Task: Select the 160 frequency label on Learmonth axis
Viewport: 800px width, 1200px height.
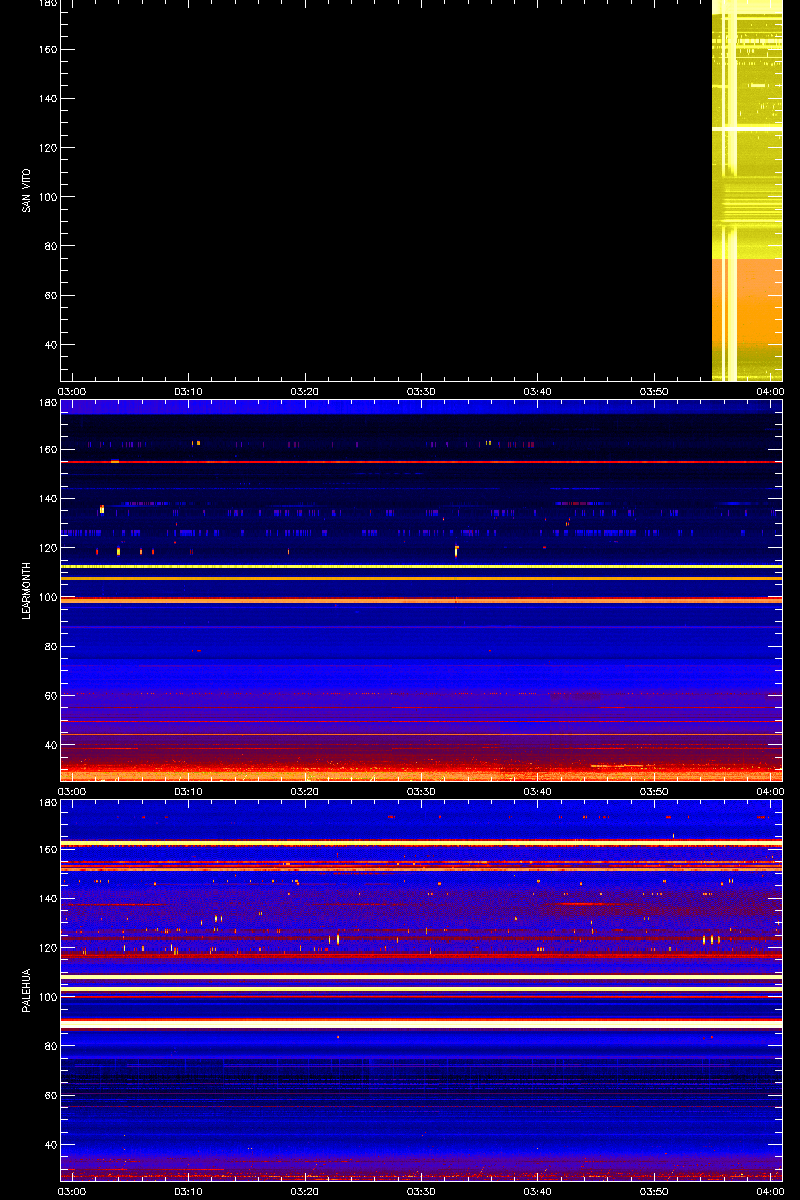Action: [x=46, y=449]
